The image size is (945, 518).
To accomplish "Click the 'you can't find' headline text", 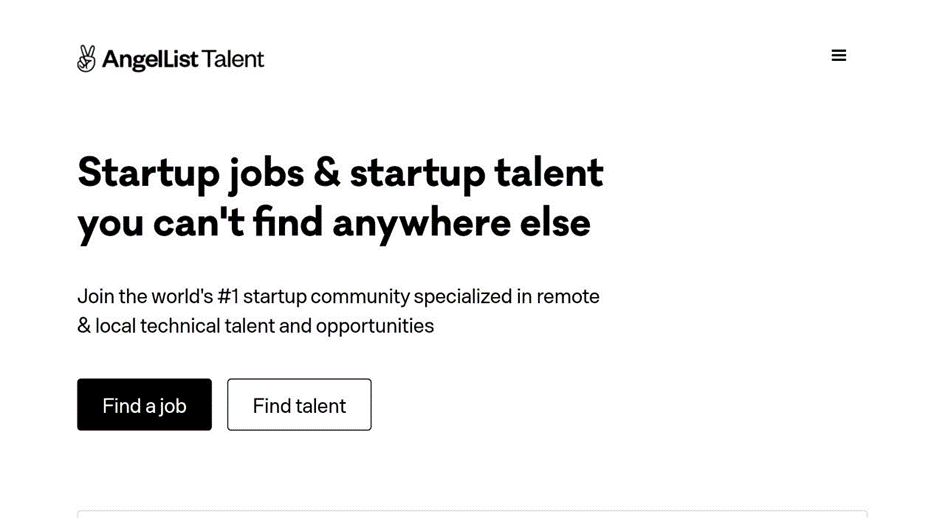I will pyautogui.click(x=198, y=222).
